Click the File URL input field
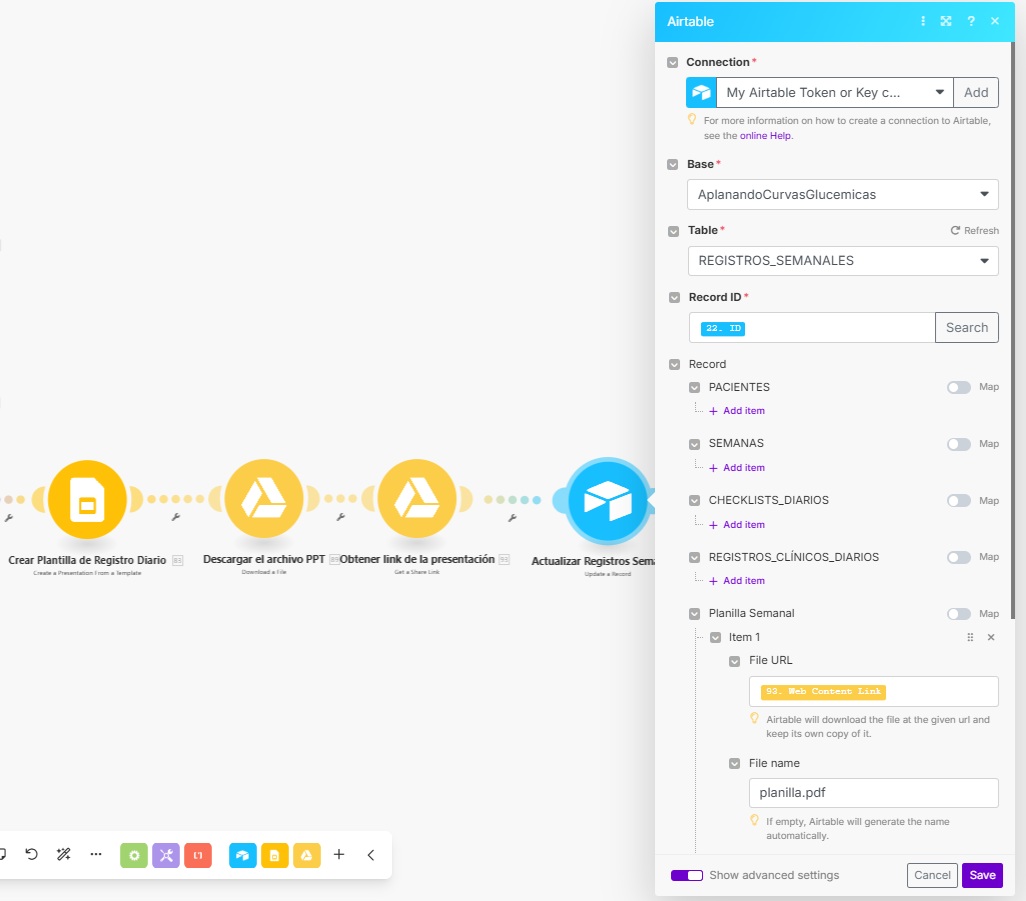 874,692
